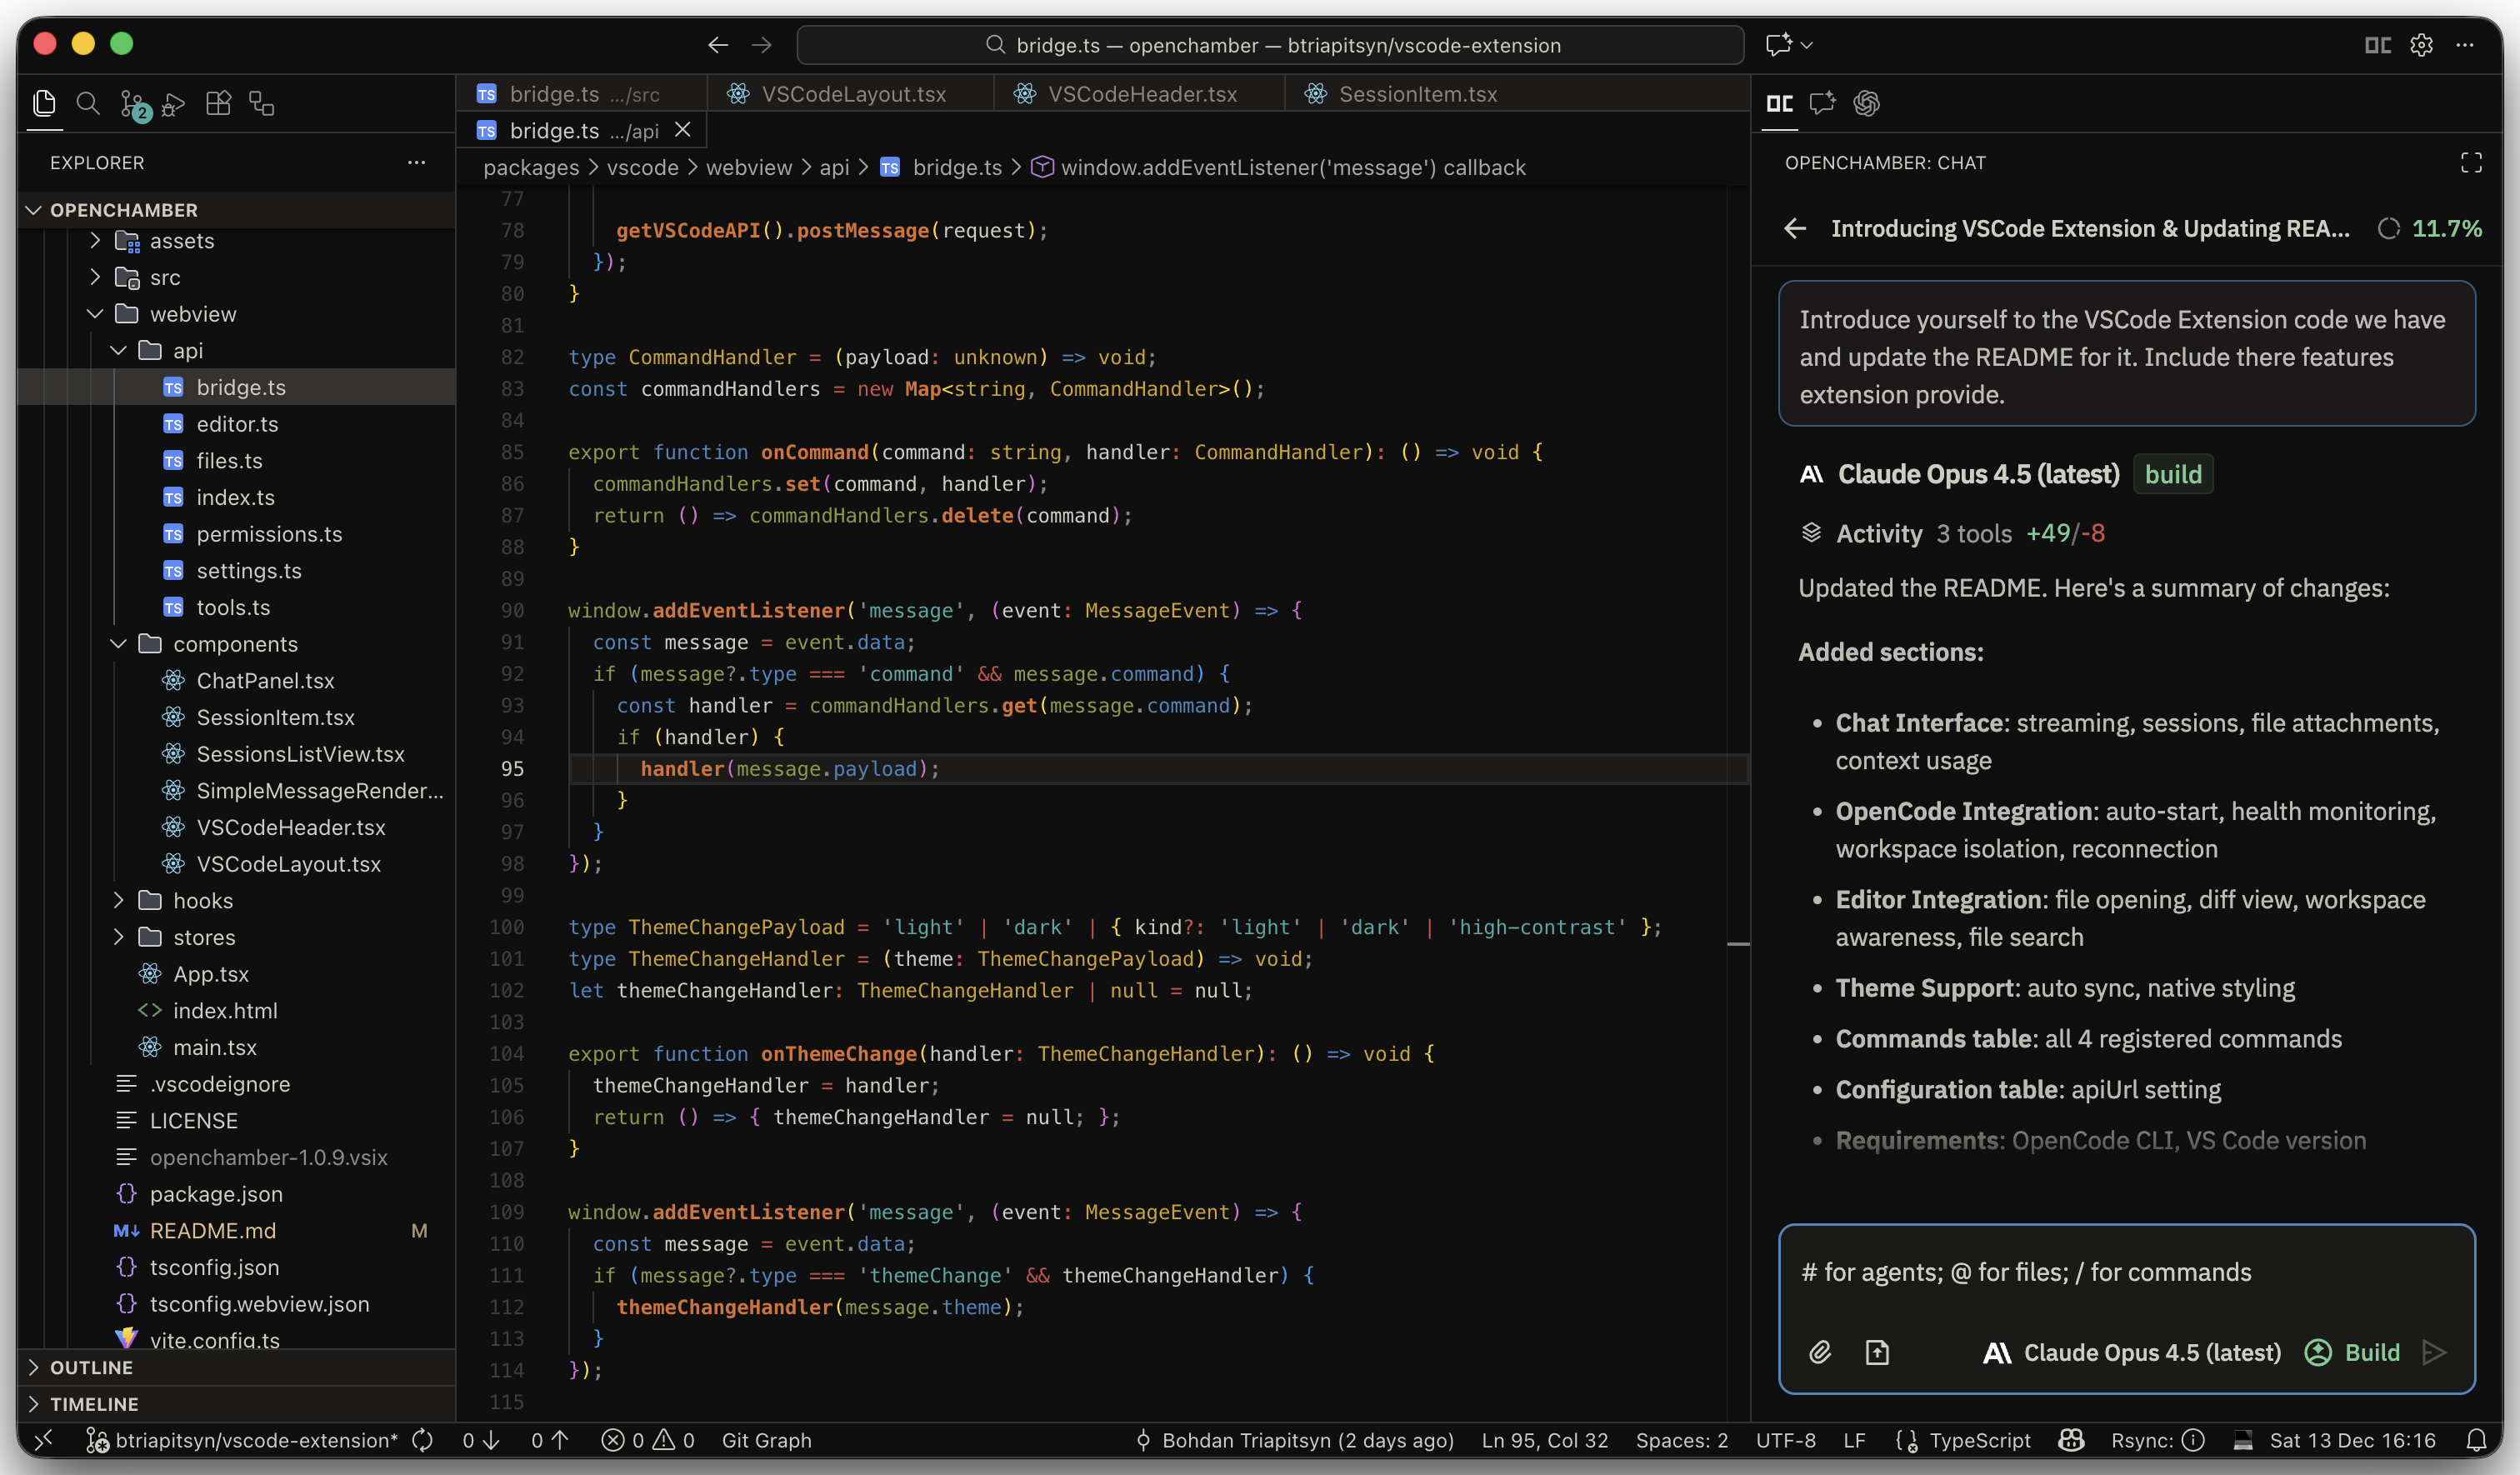The width and height of the screenshot is (2520, 1475).
Task: Expand the hooks folder
Action: pyautogui.click(x=119, y=900)
